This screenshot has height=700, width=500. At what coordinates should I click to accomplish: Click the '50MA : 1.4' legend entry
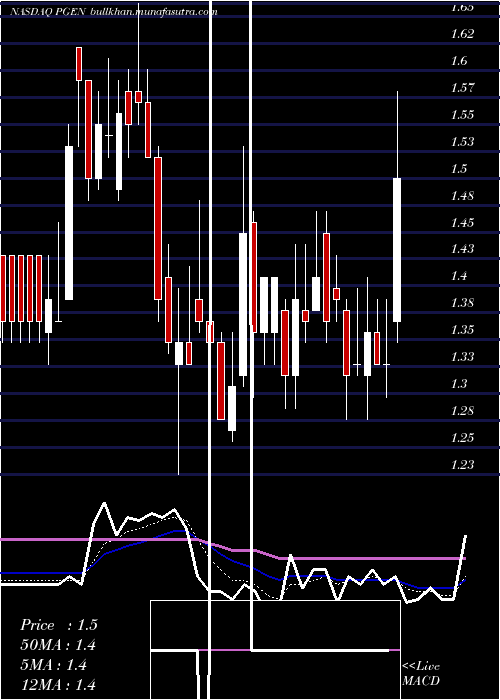coord(58,645)
